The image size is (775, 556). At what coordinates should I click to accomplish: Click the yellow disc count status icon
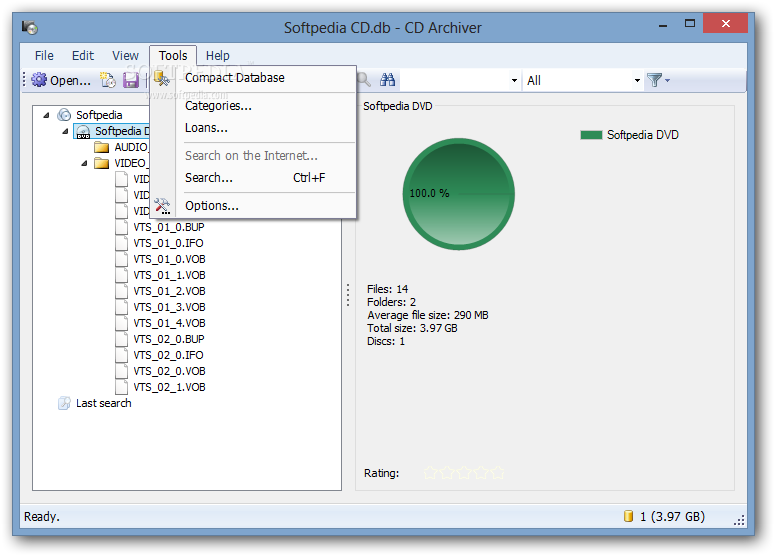click(628, 516)
